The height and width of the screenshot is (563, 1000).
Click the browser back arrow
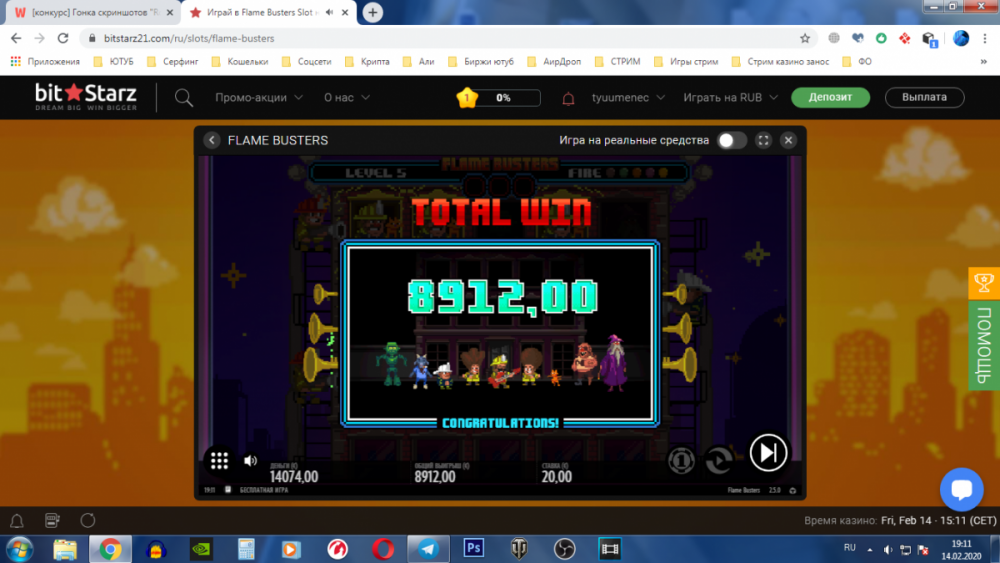tap(16, 38)
